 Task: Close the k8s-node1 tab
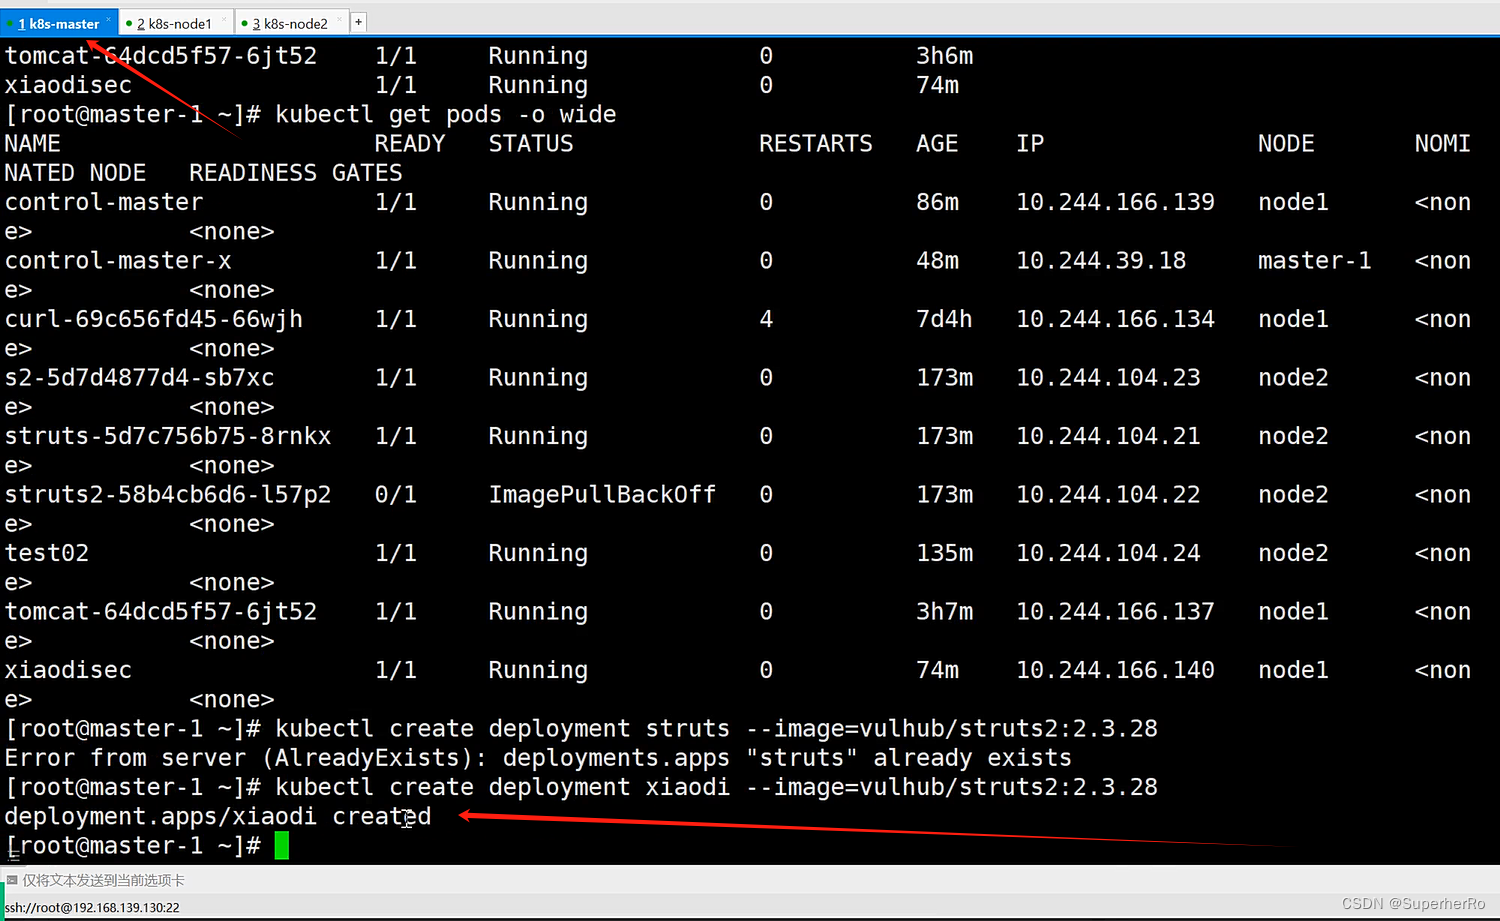coord(223,20)
